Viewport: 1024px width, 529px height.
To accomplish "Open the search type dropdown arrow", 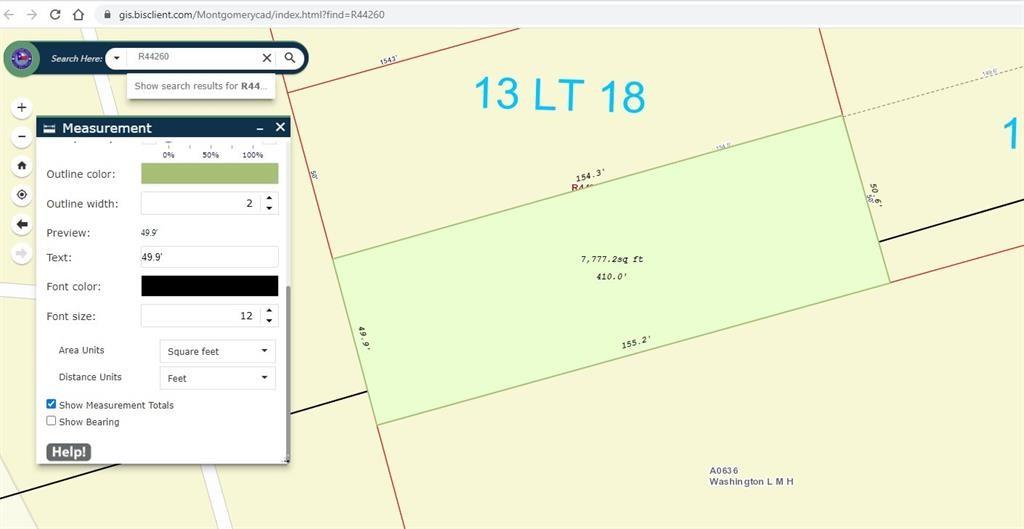I will tap(116, 58).
